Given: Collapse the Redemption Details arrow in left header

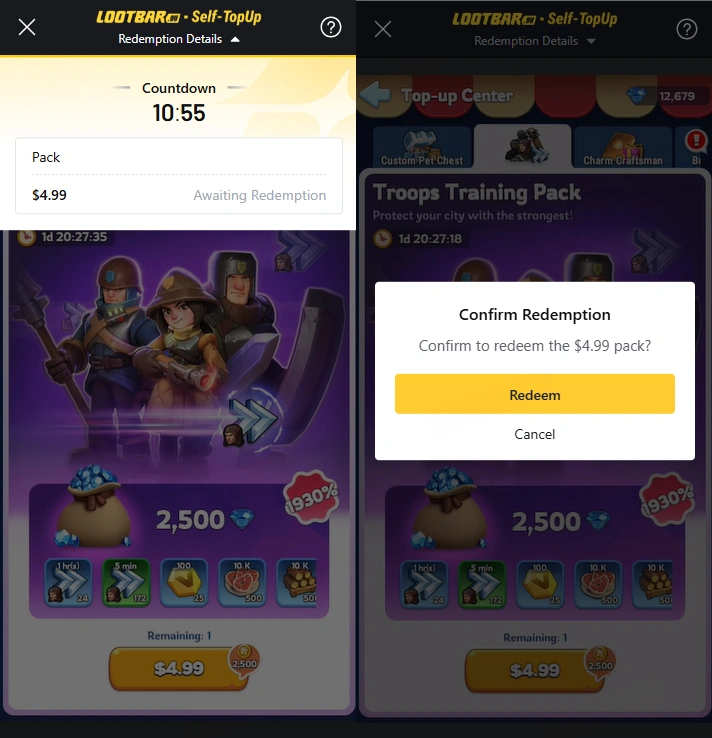Looking at the screenshot, I should click(x=235, y=40).
